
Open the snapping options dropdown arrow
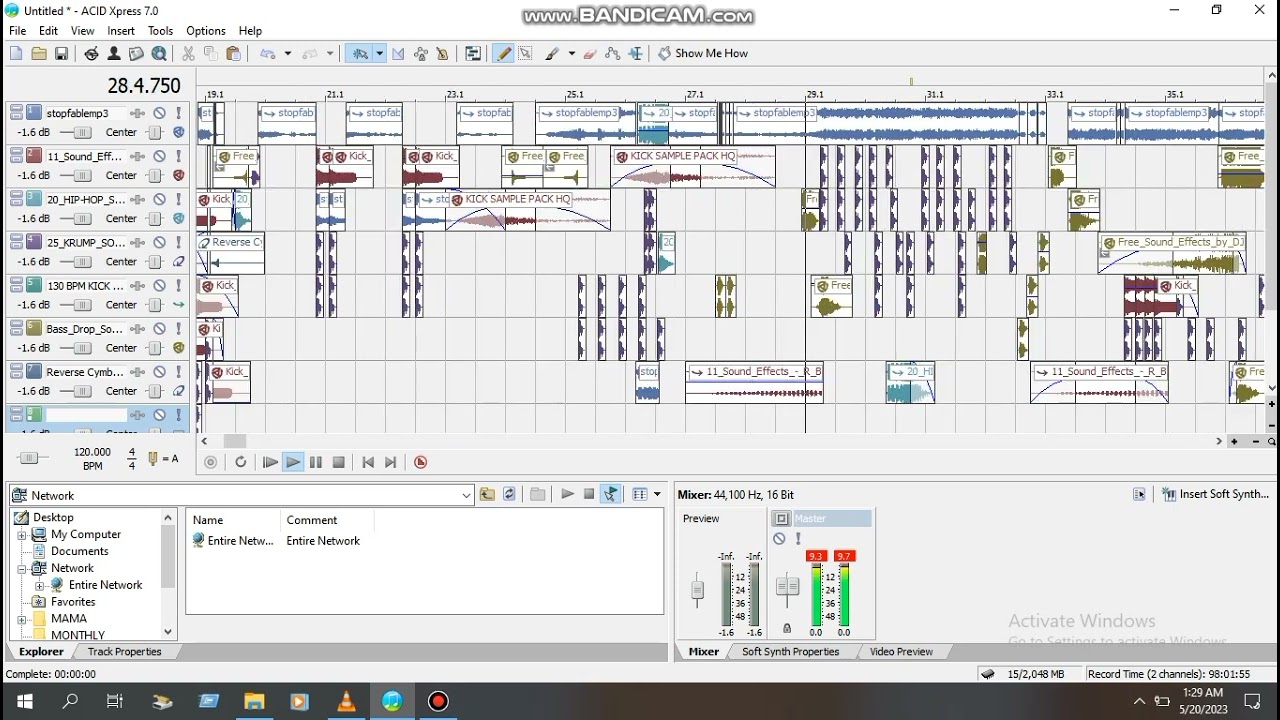379,54
